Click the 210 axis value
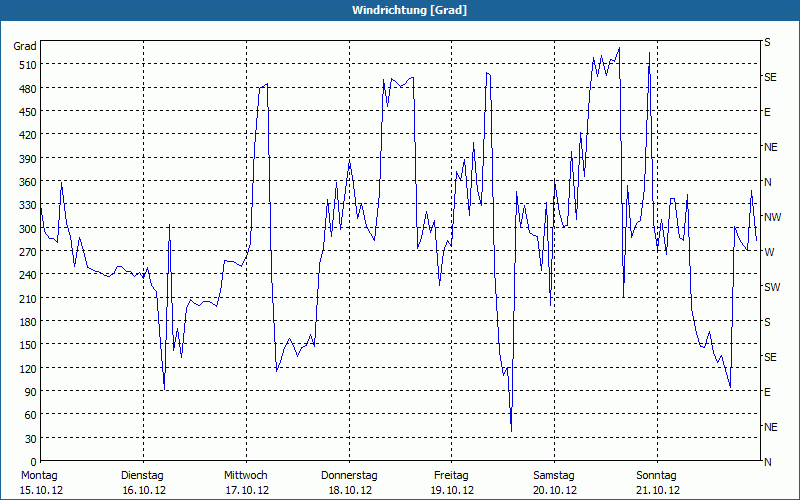The width and height of the screenshot is (800, 500). [x=28, y=298]
